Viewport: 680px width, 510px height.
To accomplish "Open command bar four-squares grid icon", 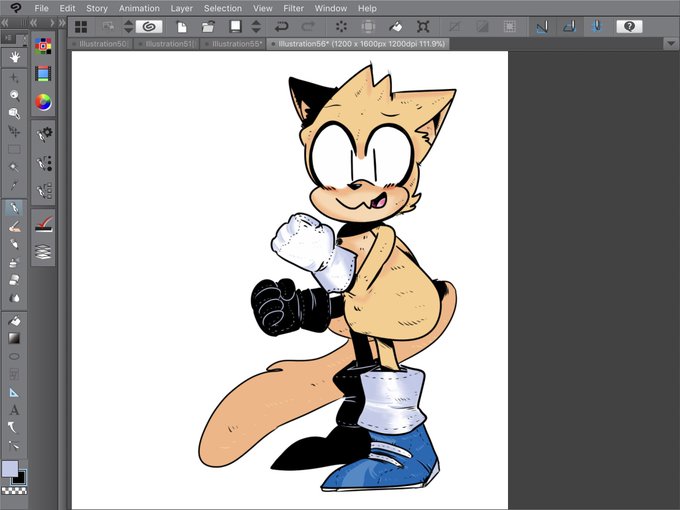I will [x=81, y=27].
